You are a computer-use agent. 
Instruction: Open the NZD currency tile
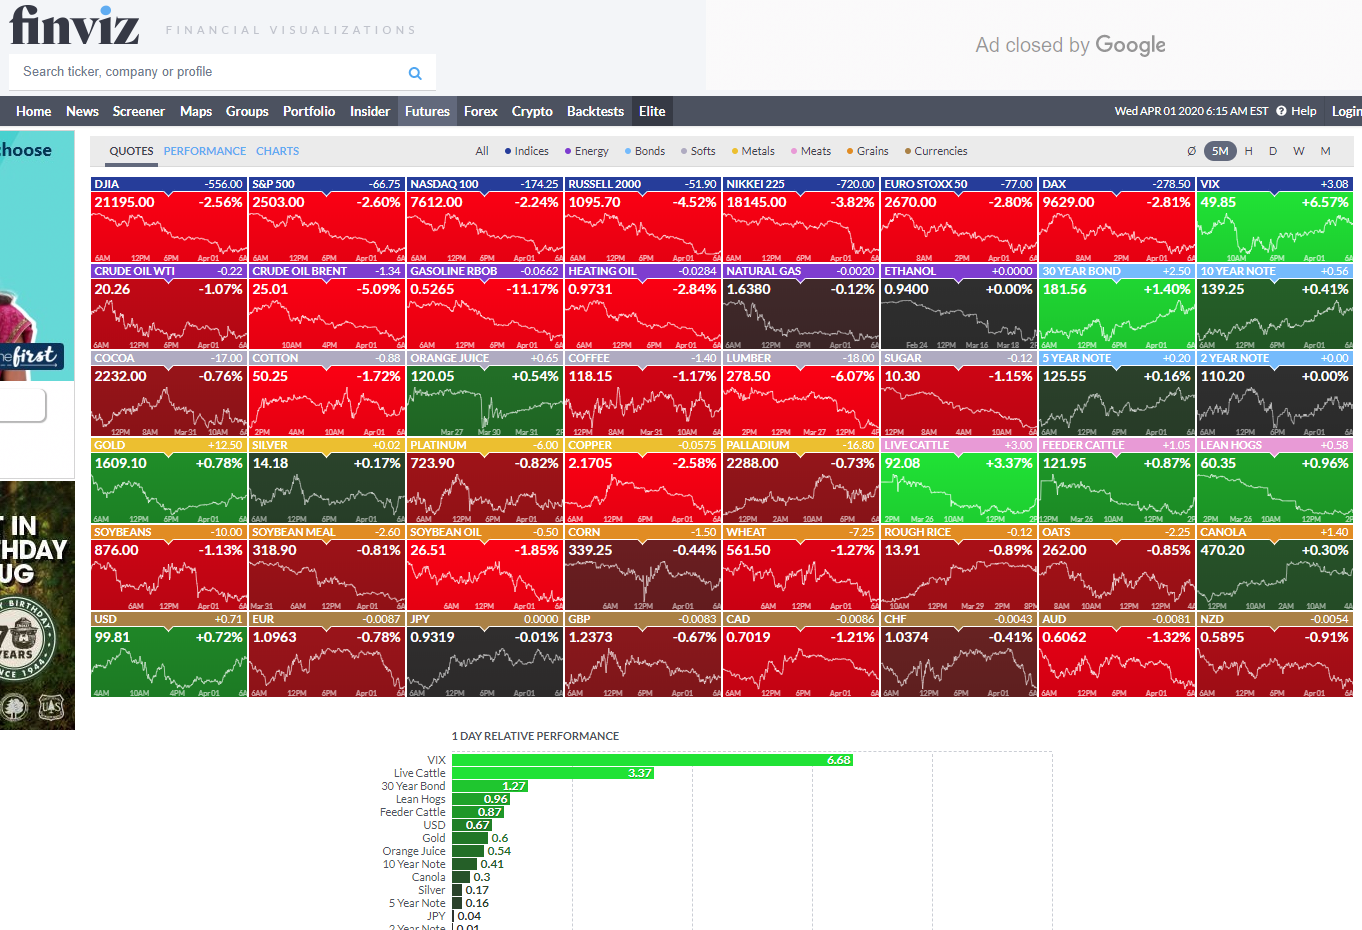point(1275,655)
